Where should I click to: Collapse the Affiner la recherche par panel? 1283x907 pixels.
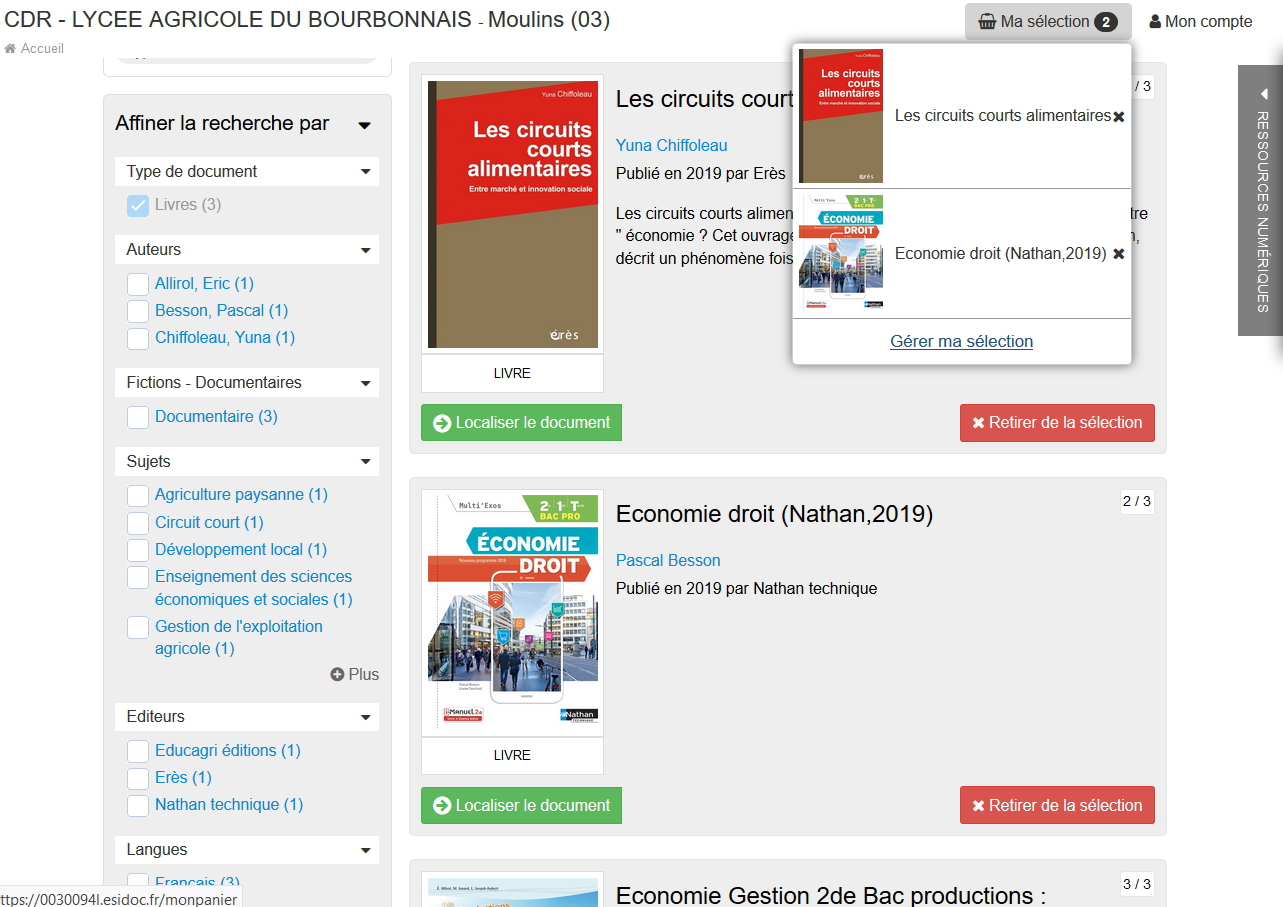click(365, 125)
